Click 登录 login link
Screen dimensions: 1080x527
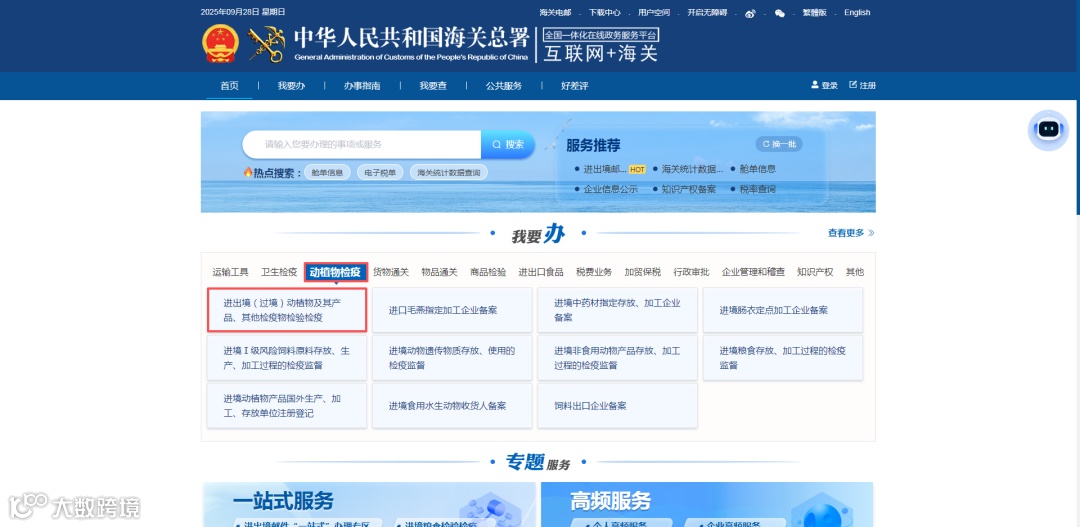pyautogui.click(x=829, y=85)
